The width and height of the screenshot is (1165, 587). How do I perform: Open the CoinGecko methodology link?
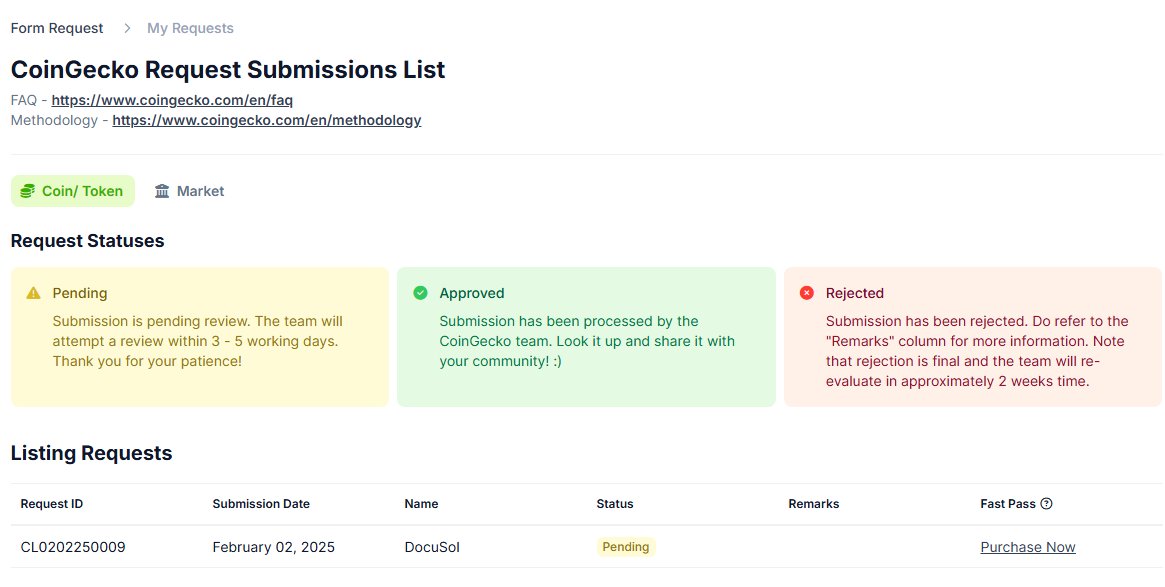267,120
